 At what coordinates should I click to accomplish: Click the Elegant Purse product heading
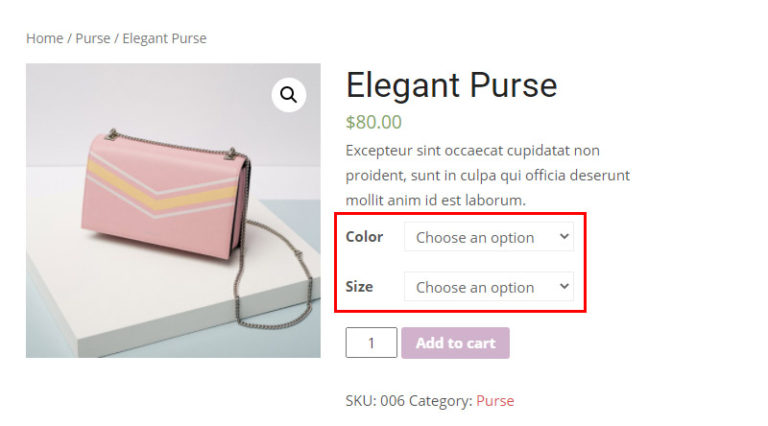(451, 85)
